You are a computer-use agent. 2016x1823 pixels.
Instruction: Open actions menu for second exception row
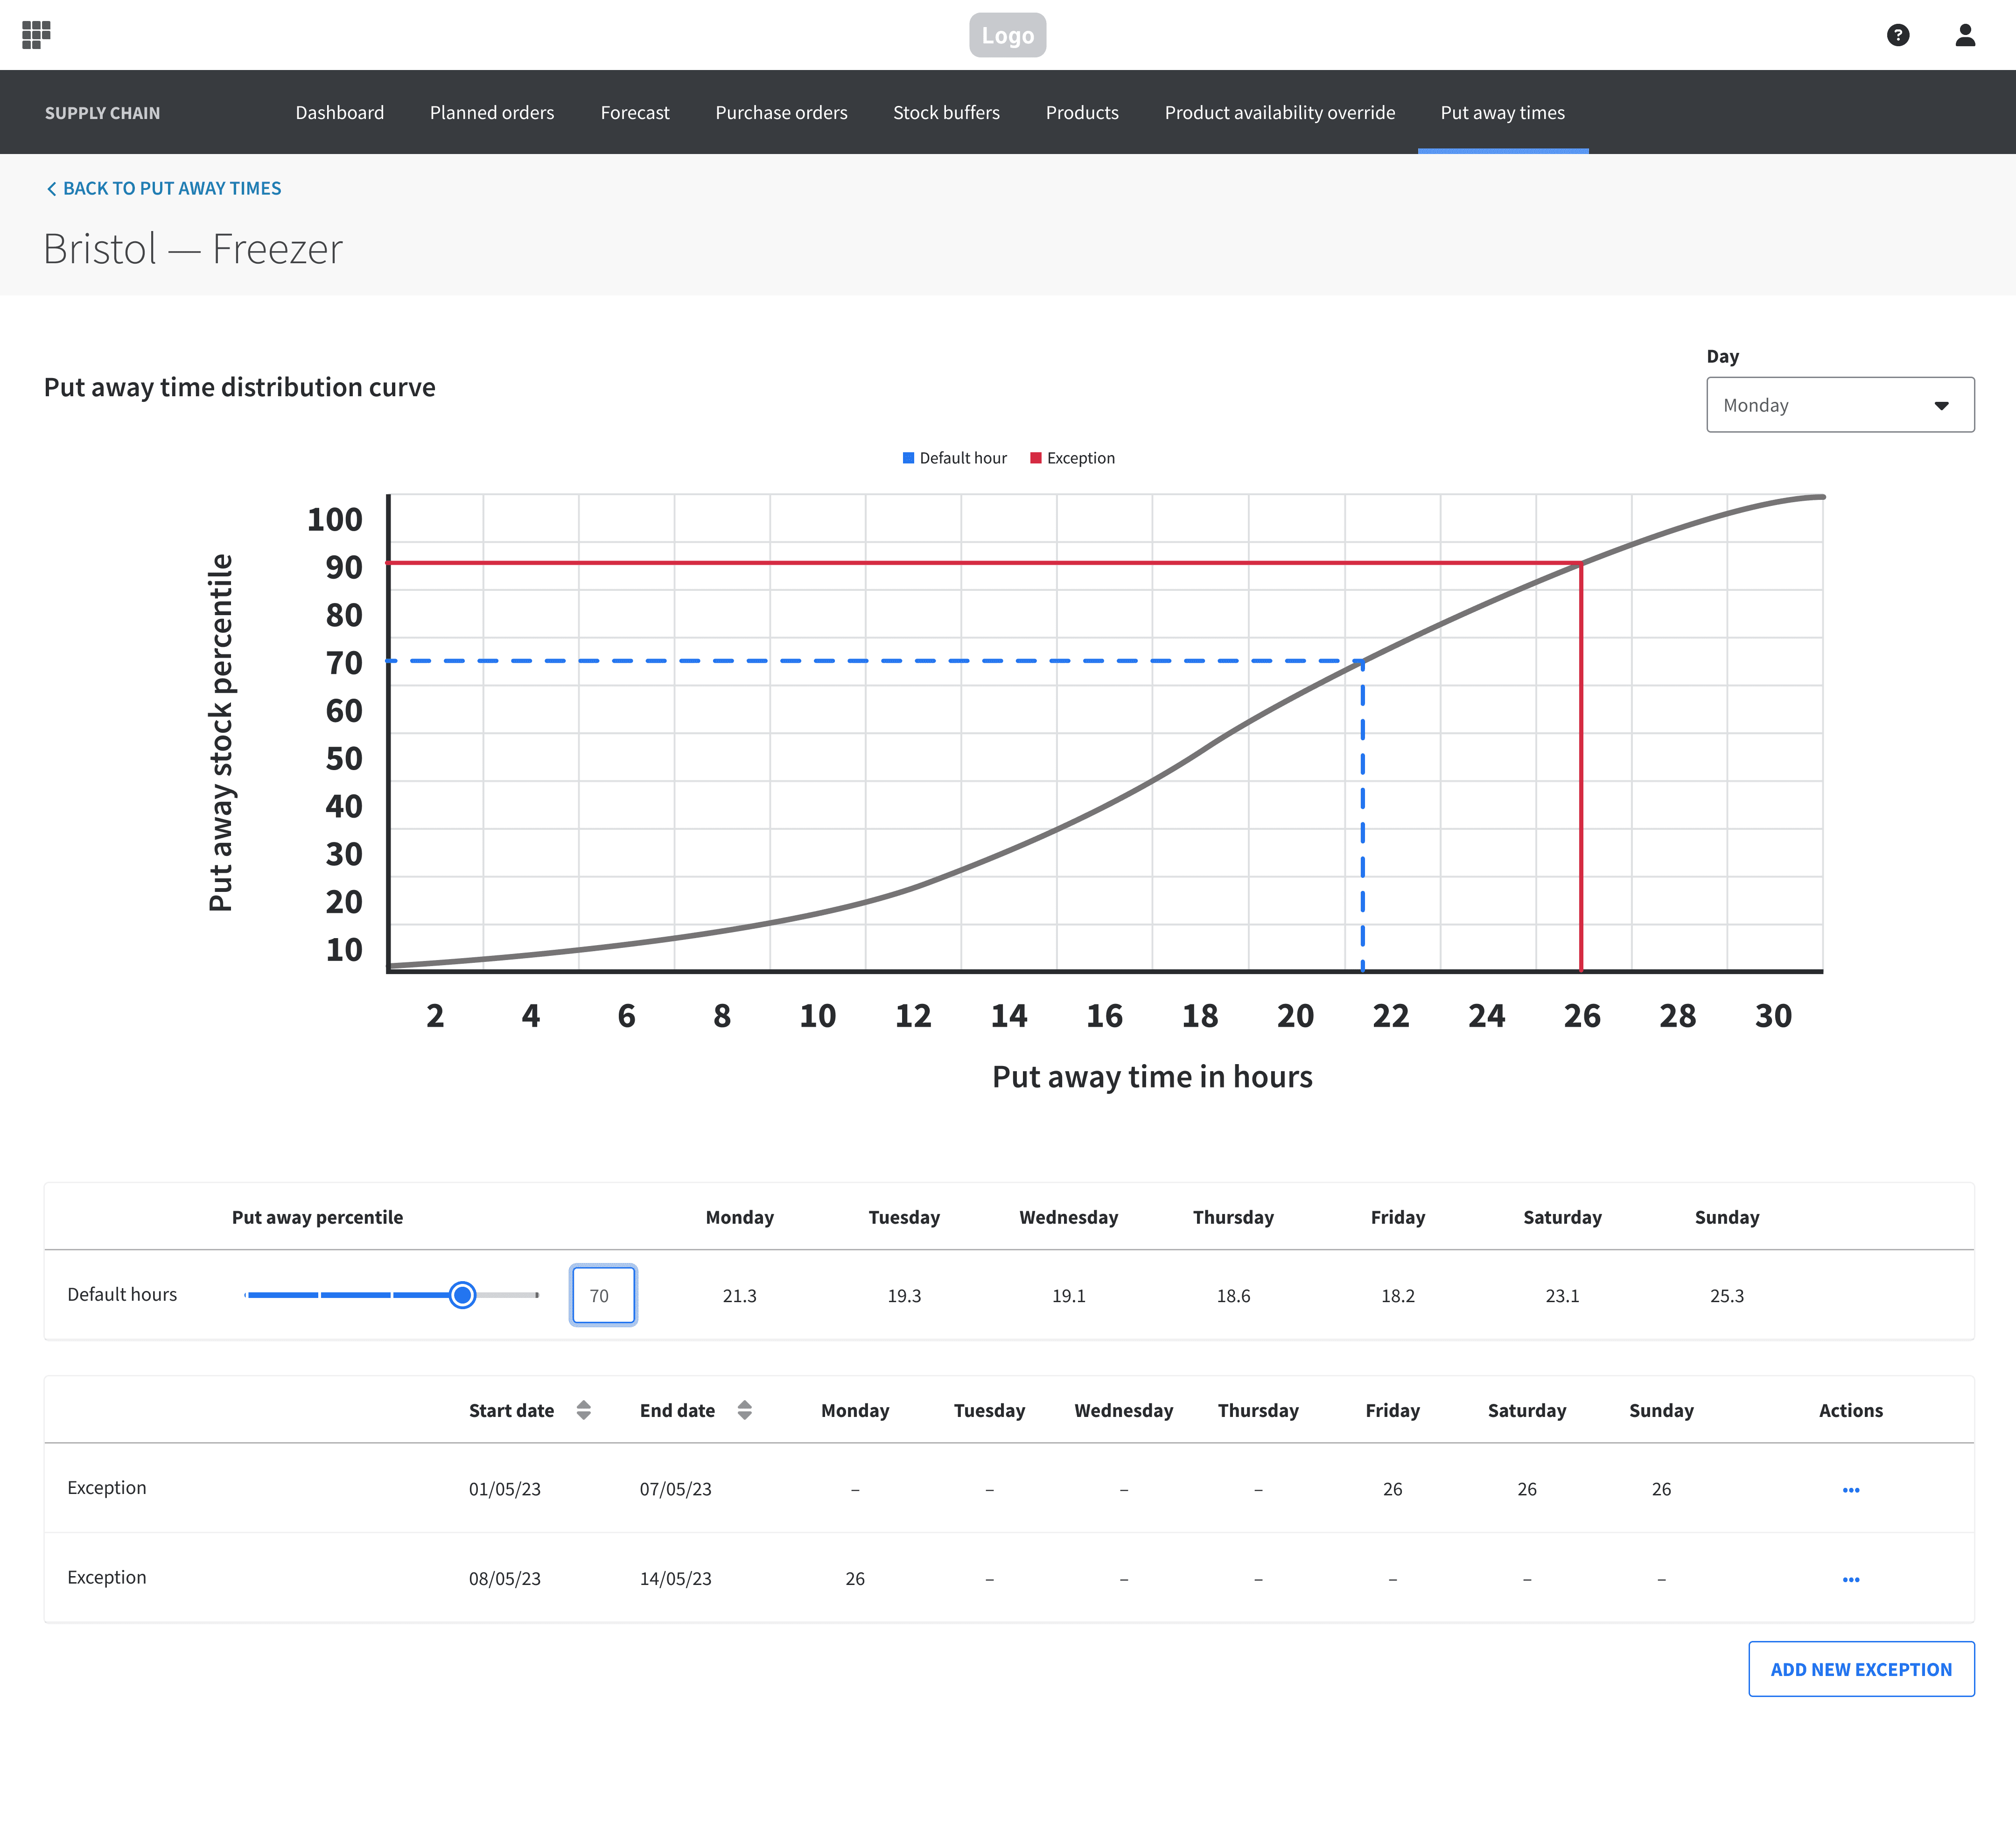click(x=1850, y=1580)
